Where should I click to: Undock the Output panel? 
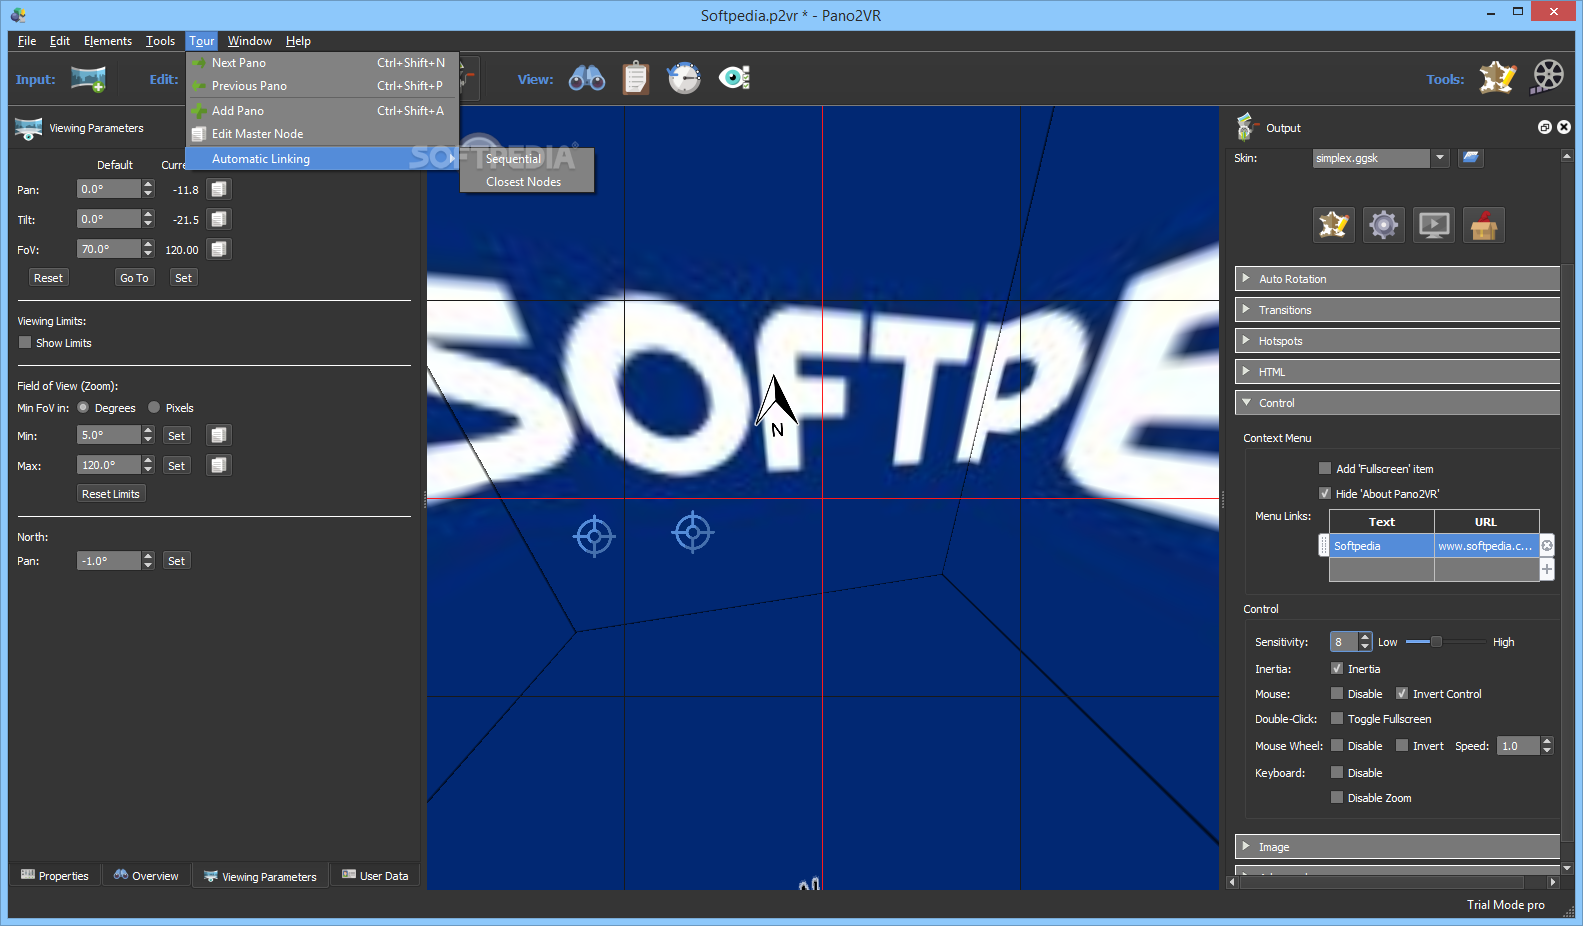[1545, 127]
